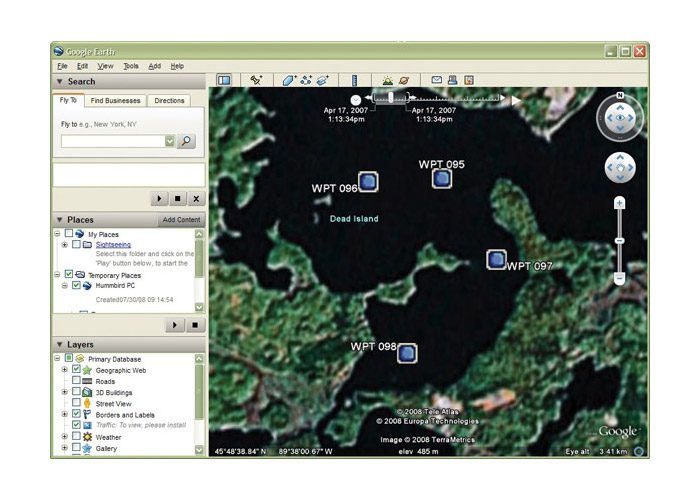The height and width of the screenshot is (500, 700).
Task: Toggle the Sightseeing folder checkbox
Action: click(76, 244)
